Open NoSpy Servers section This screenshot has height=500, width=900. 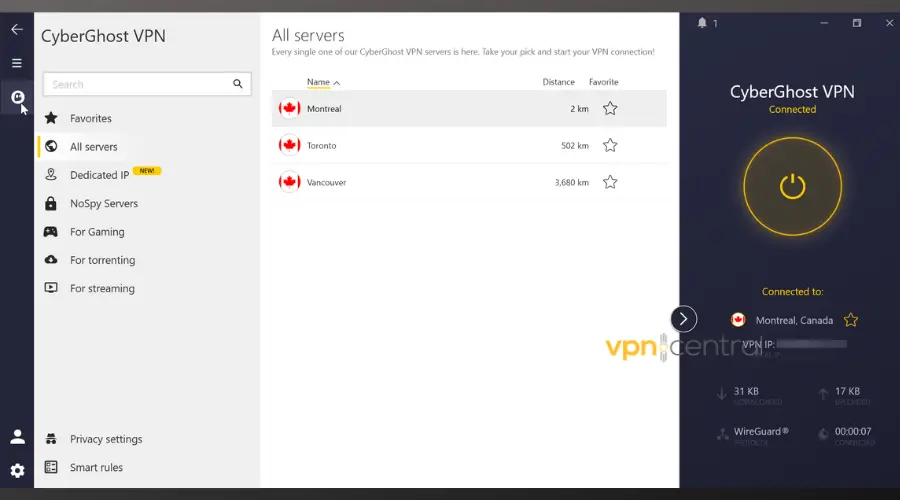coord(103,203)
